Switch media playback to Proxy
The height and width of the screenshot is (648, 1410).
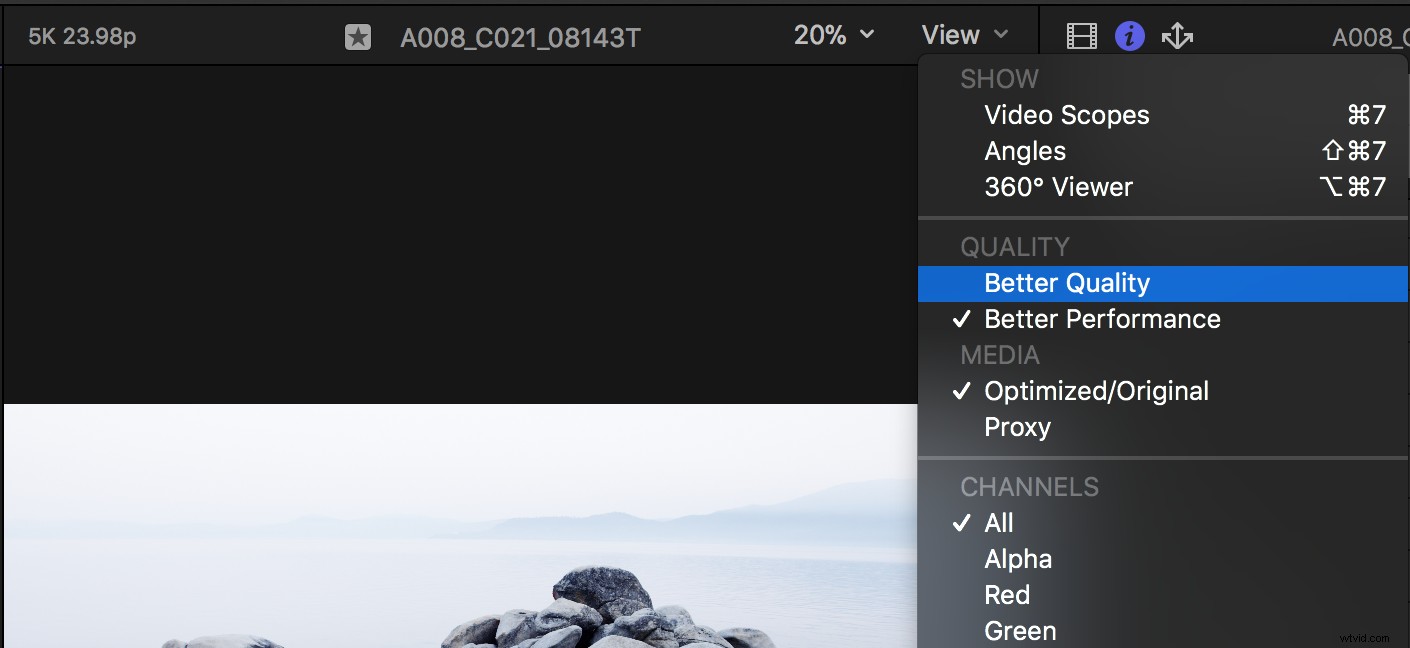click(x=1017, y=427)
